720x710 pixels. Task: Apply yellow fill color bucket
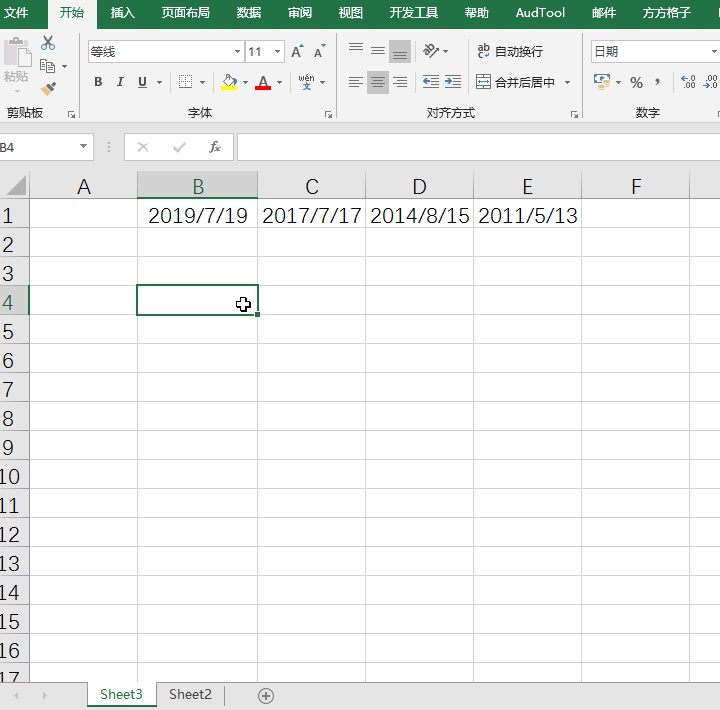tap(229, 82)
